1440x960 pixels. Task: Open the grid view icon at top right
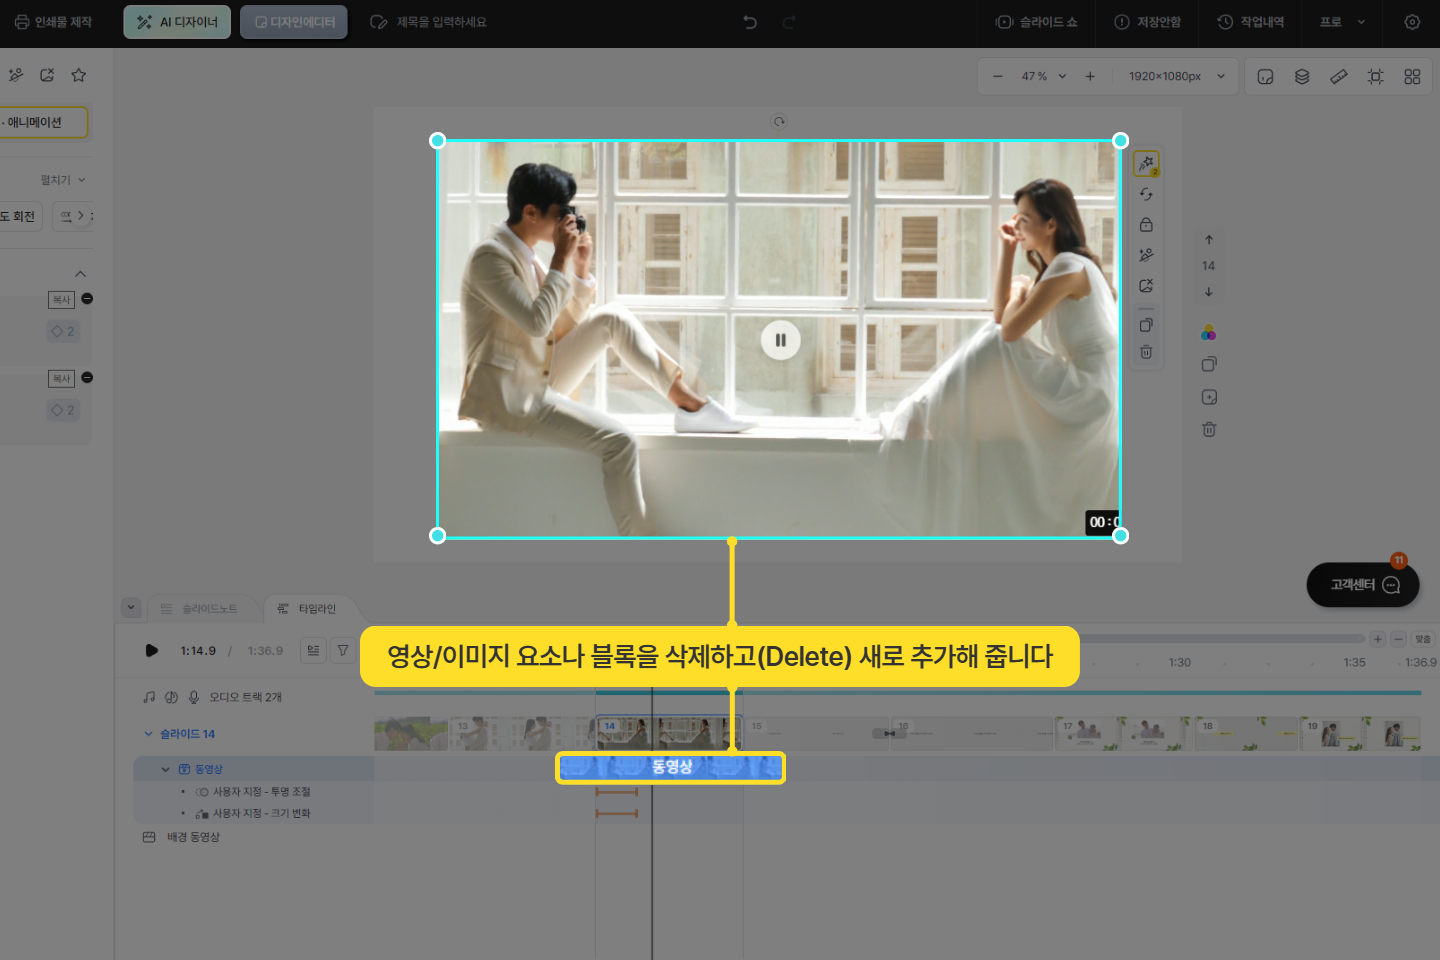coord(1412,77)
